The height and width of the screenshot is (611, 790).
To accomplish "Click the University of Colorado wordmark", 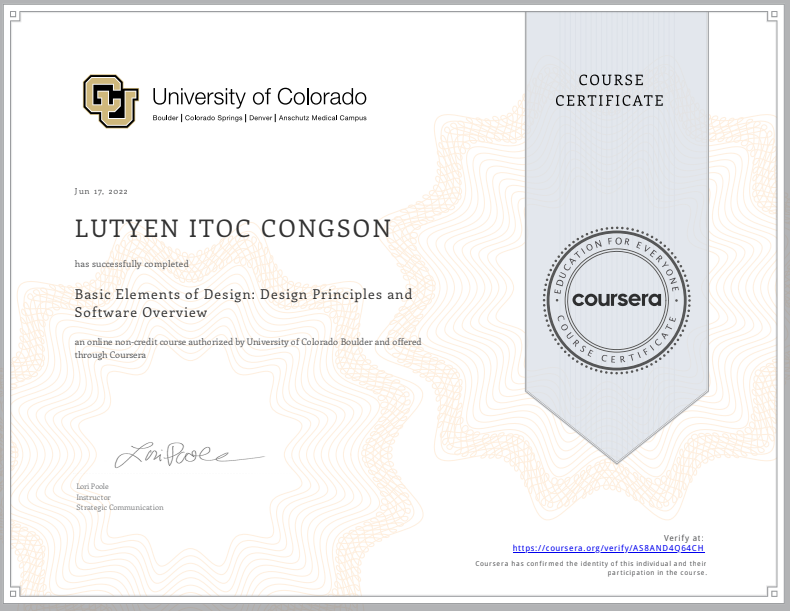I will click(x=259, y=97).
